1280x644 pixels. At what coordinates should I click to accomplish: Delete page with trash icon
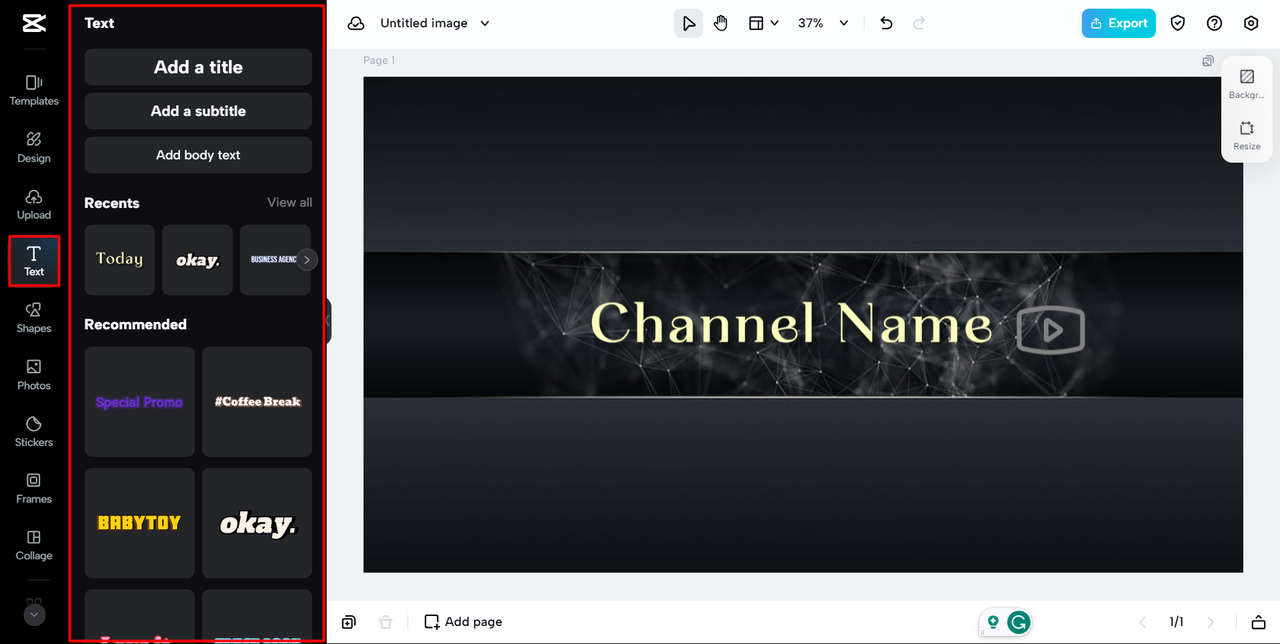tap(385, 622)
